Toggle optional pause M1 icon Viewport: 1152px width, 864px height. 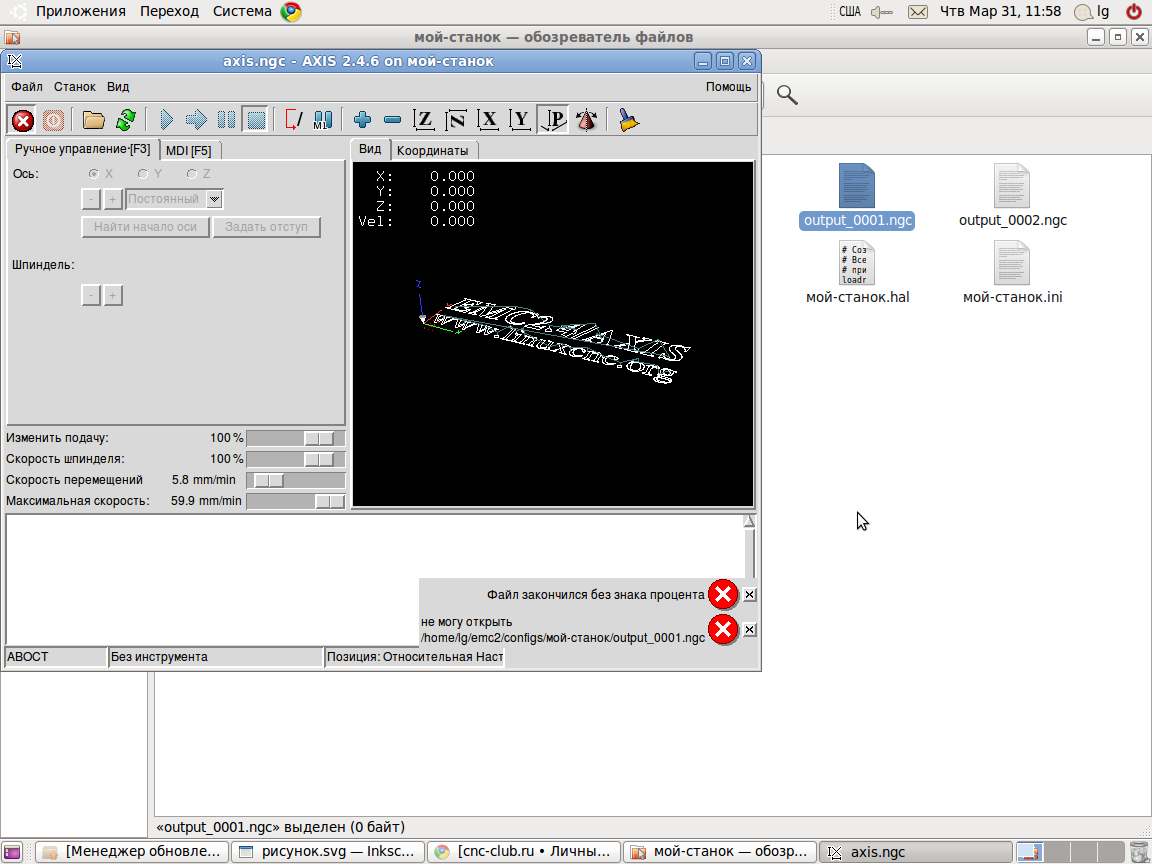[323, 120]
